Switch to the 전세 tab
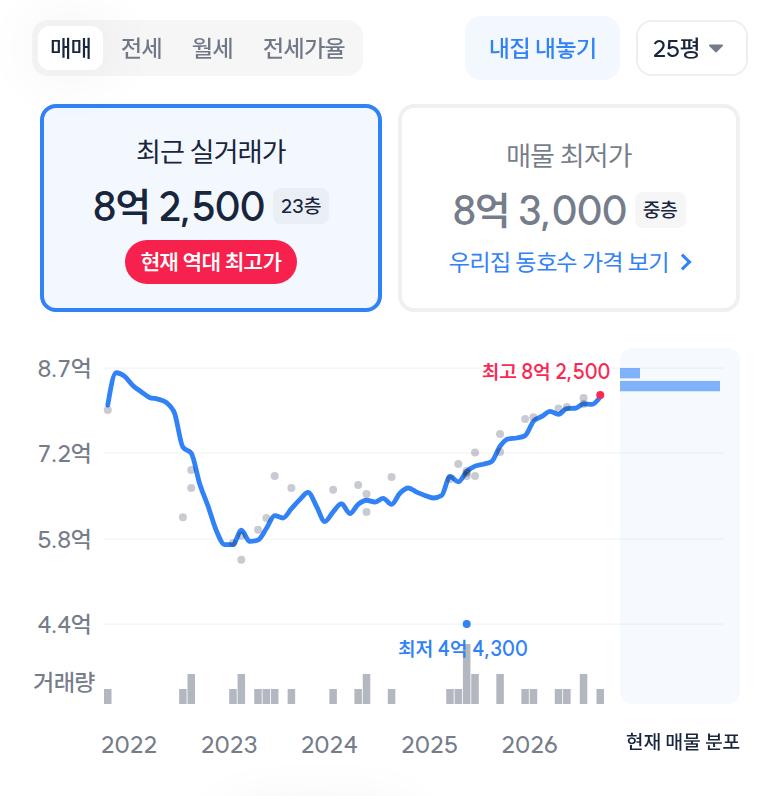 point(141,48)
